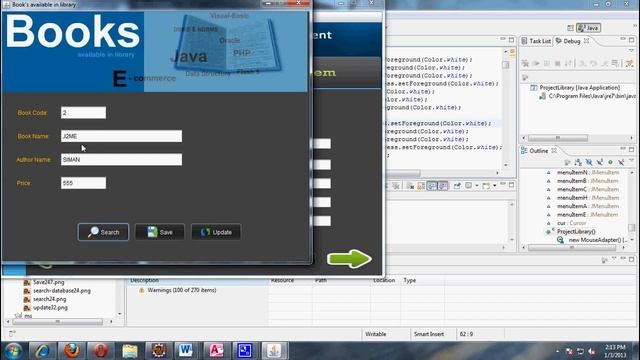Click the Save button in Books window
Image resolution: width=640 pixels, height=360 pixels.
[x=160, y=232]
